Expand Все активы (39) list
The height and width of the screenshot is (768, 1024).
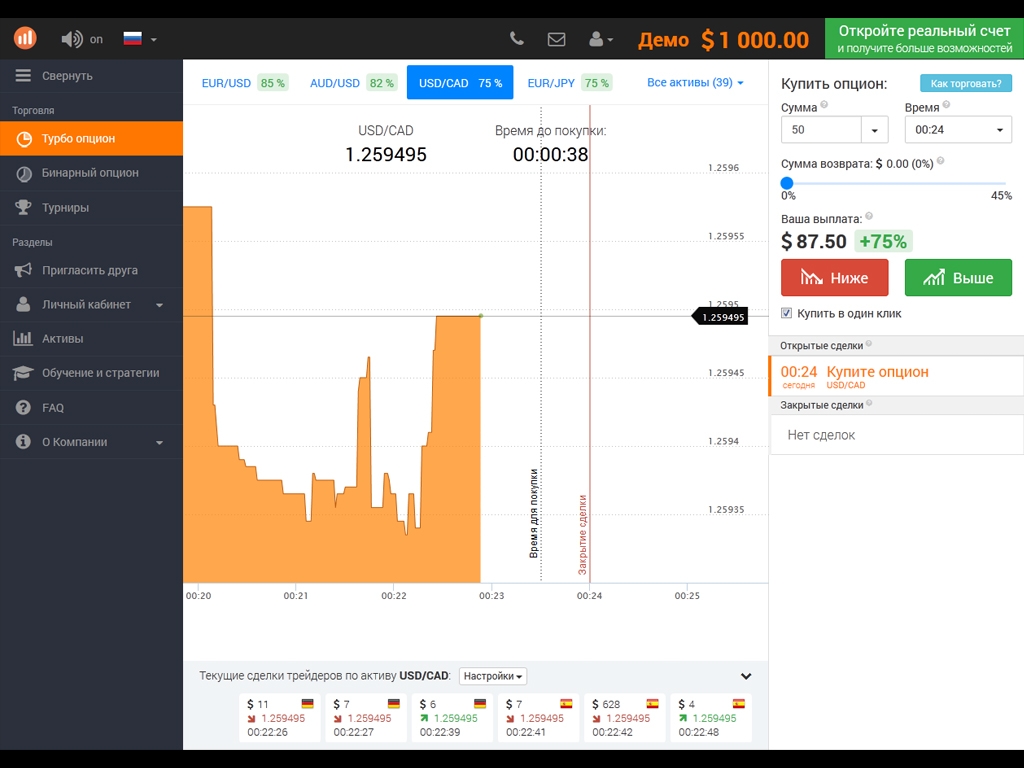pyautogui.click(x=695, y=83)
